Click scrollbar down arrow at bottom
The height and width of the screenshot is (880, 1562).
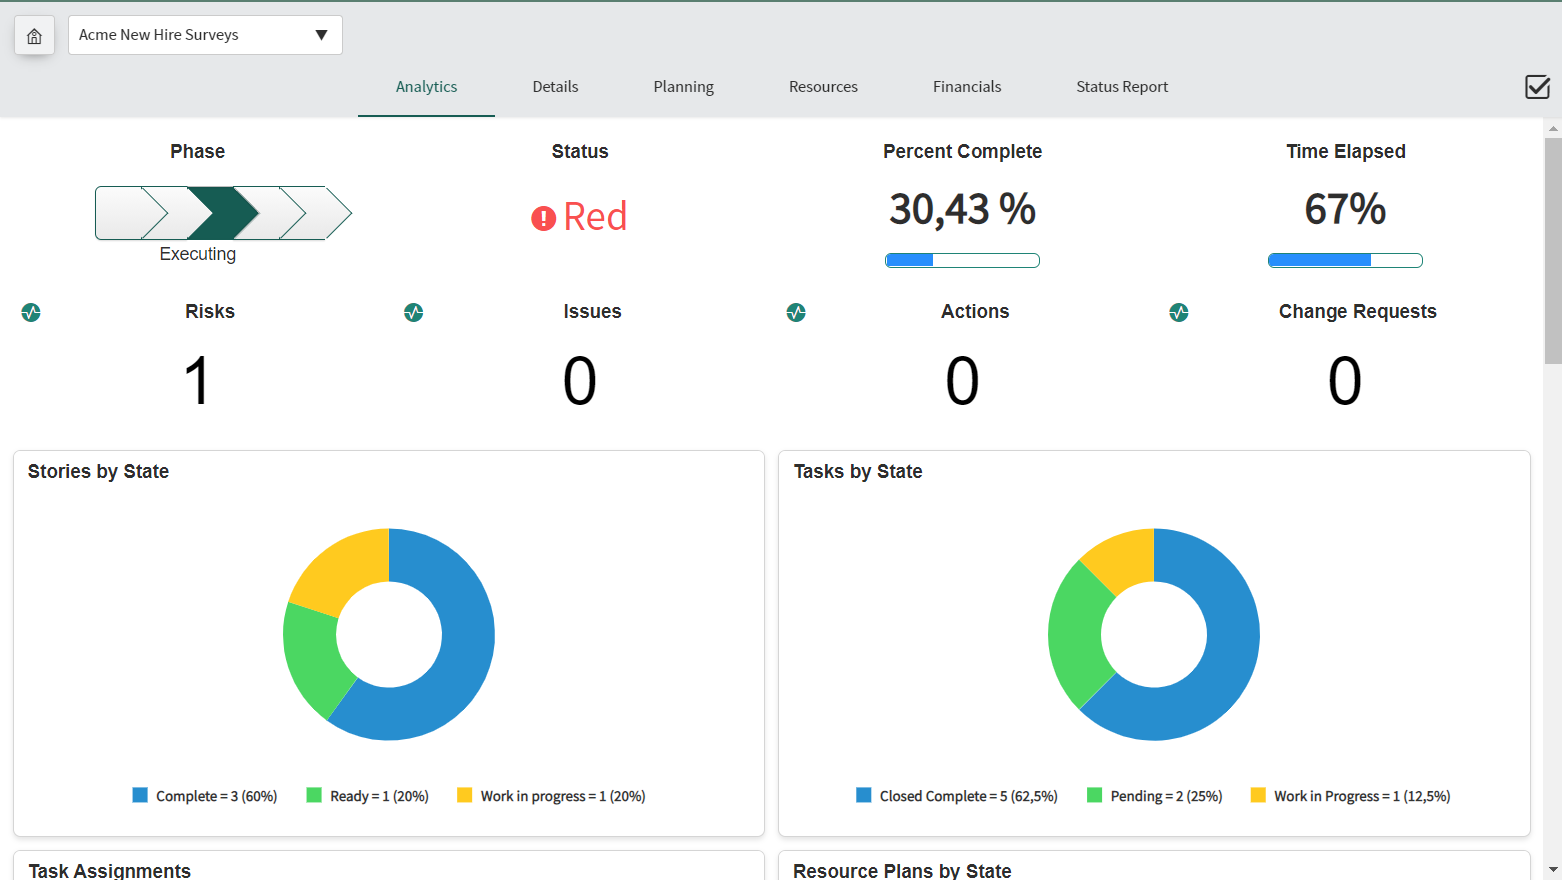[x=1552, y=870]
